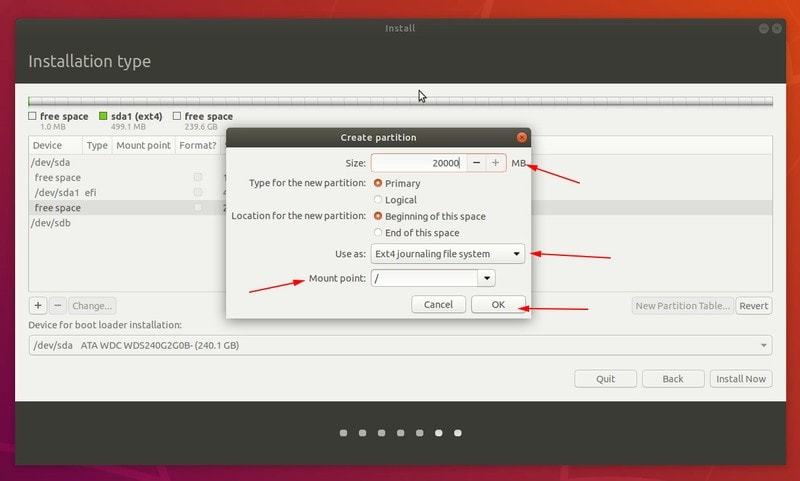
Task: Open boot loader device dropdown
Action: tap(400, 345)
